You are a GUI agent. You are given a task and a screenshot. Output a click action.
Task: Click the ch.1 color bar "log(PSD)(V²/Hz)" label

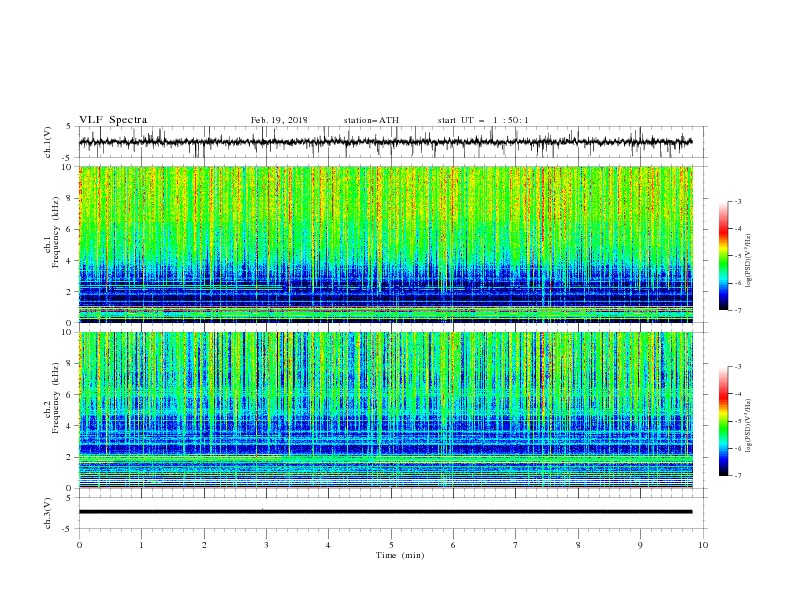(748, 261)
